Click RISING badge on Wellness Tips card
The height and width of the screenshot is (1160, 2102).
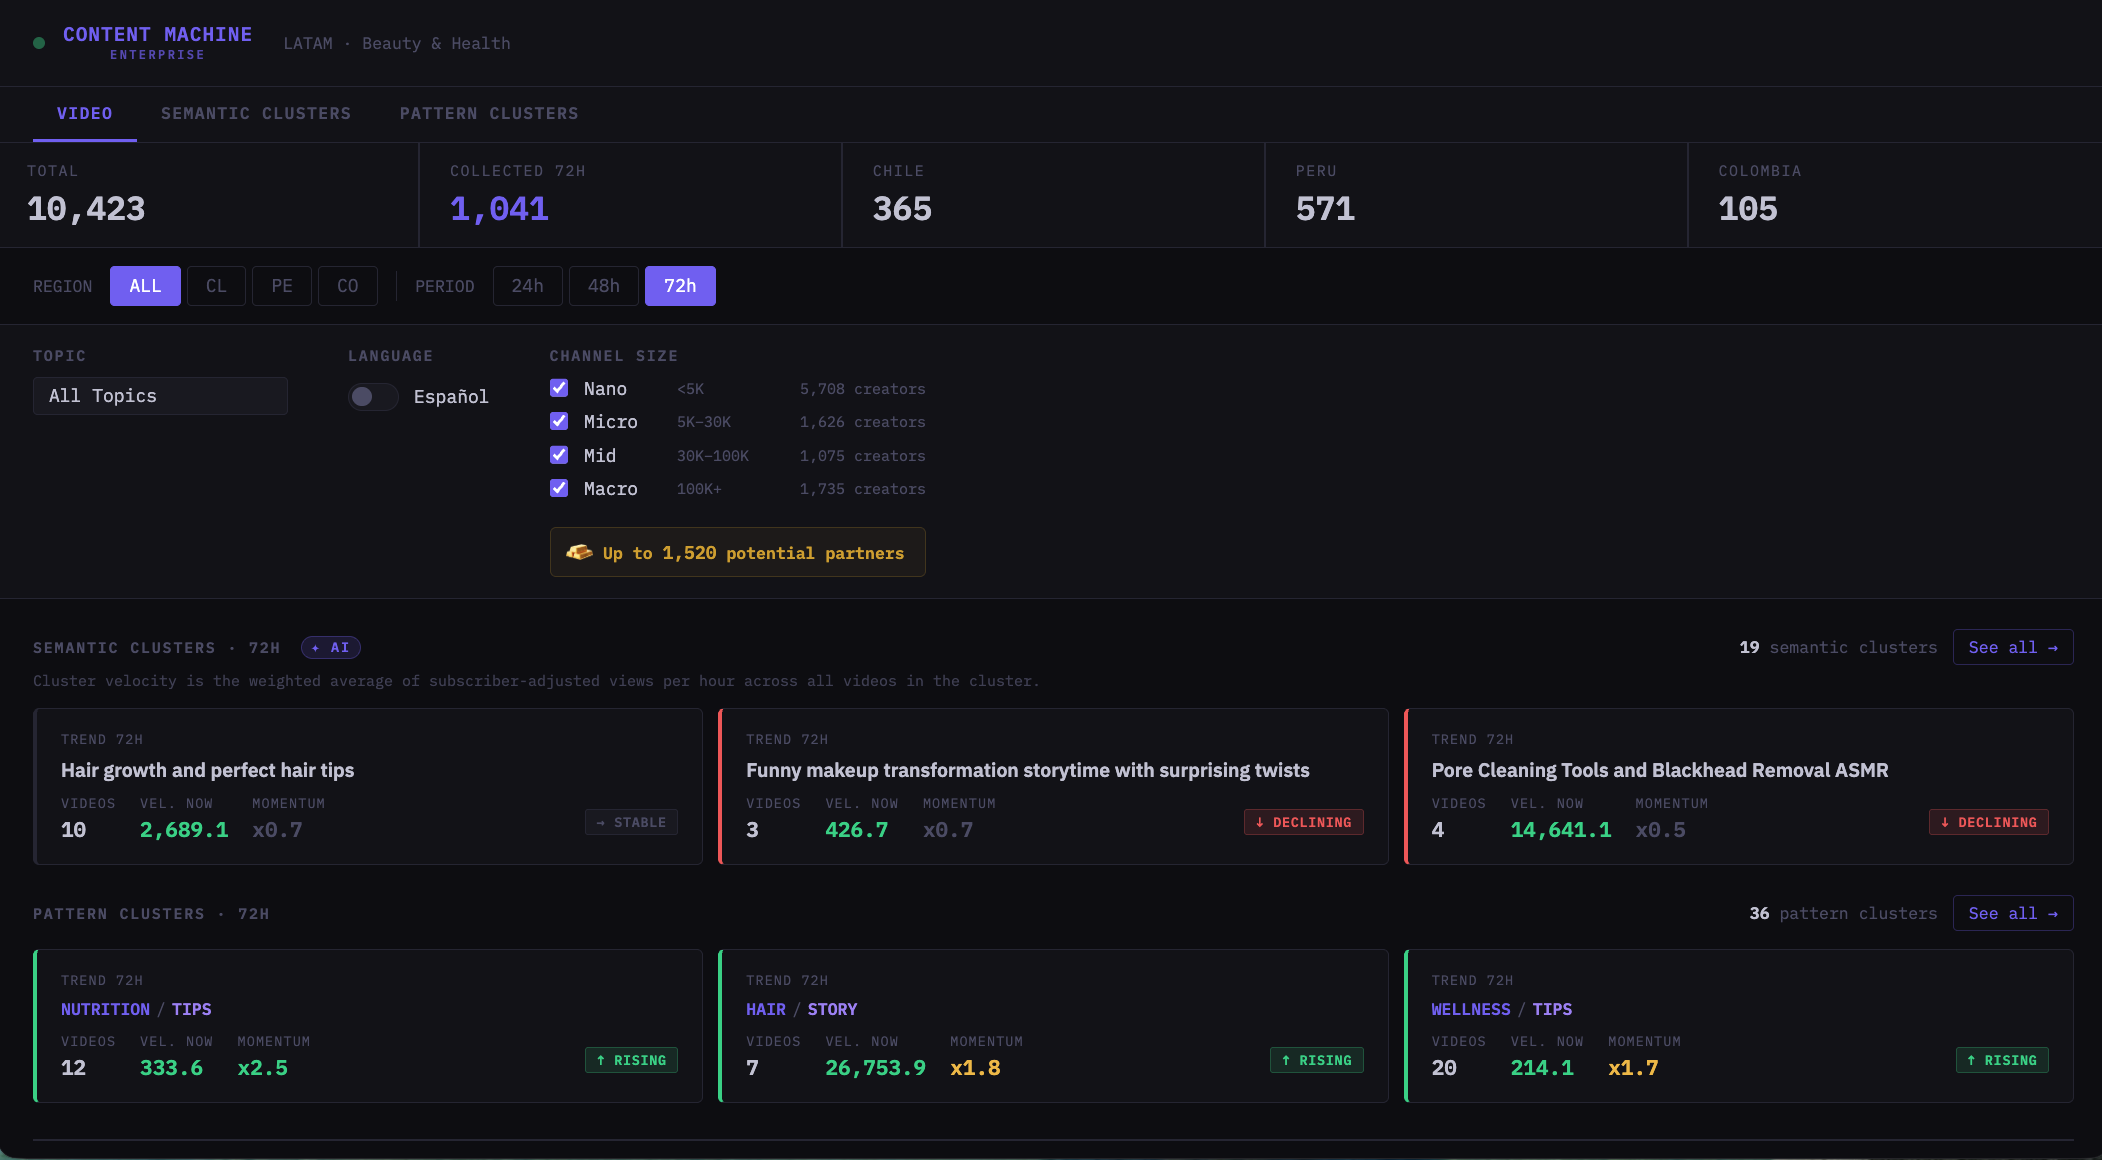(x=2002, y=1060)
